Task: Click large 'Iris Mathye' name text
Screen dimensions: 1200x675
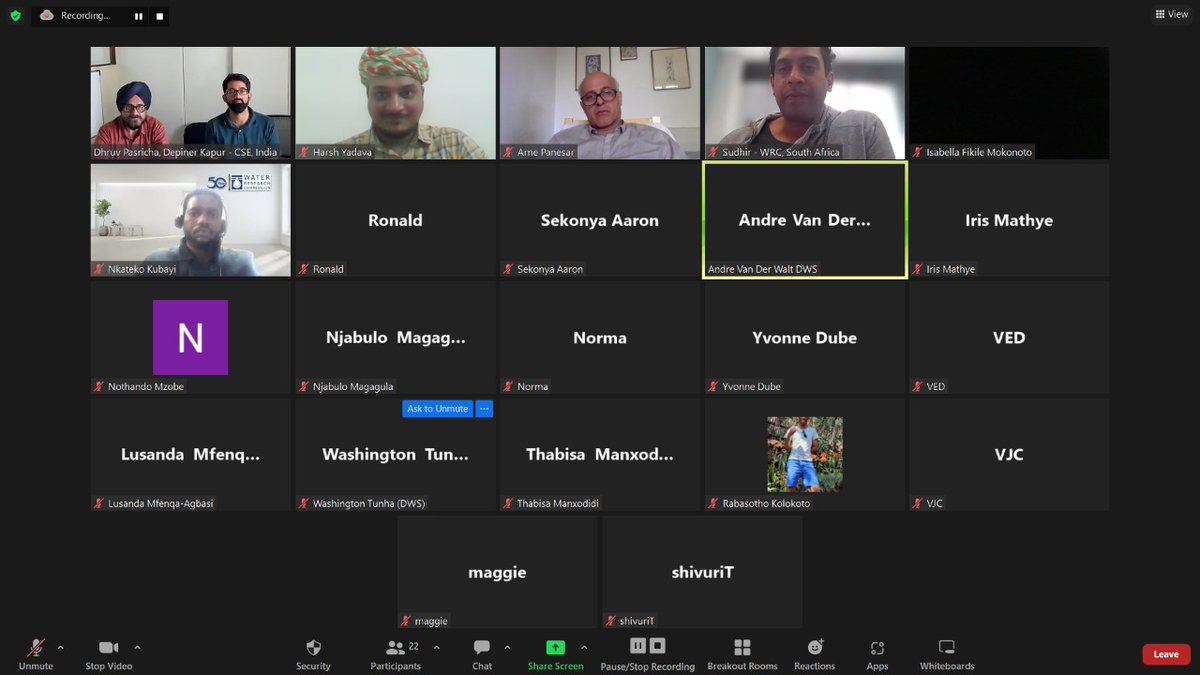Action: click(x=1009, y=221)
